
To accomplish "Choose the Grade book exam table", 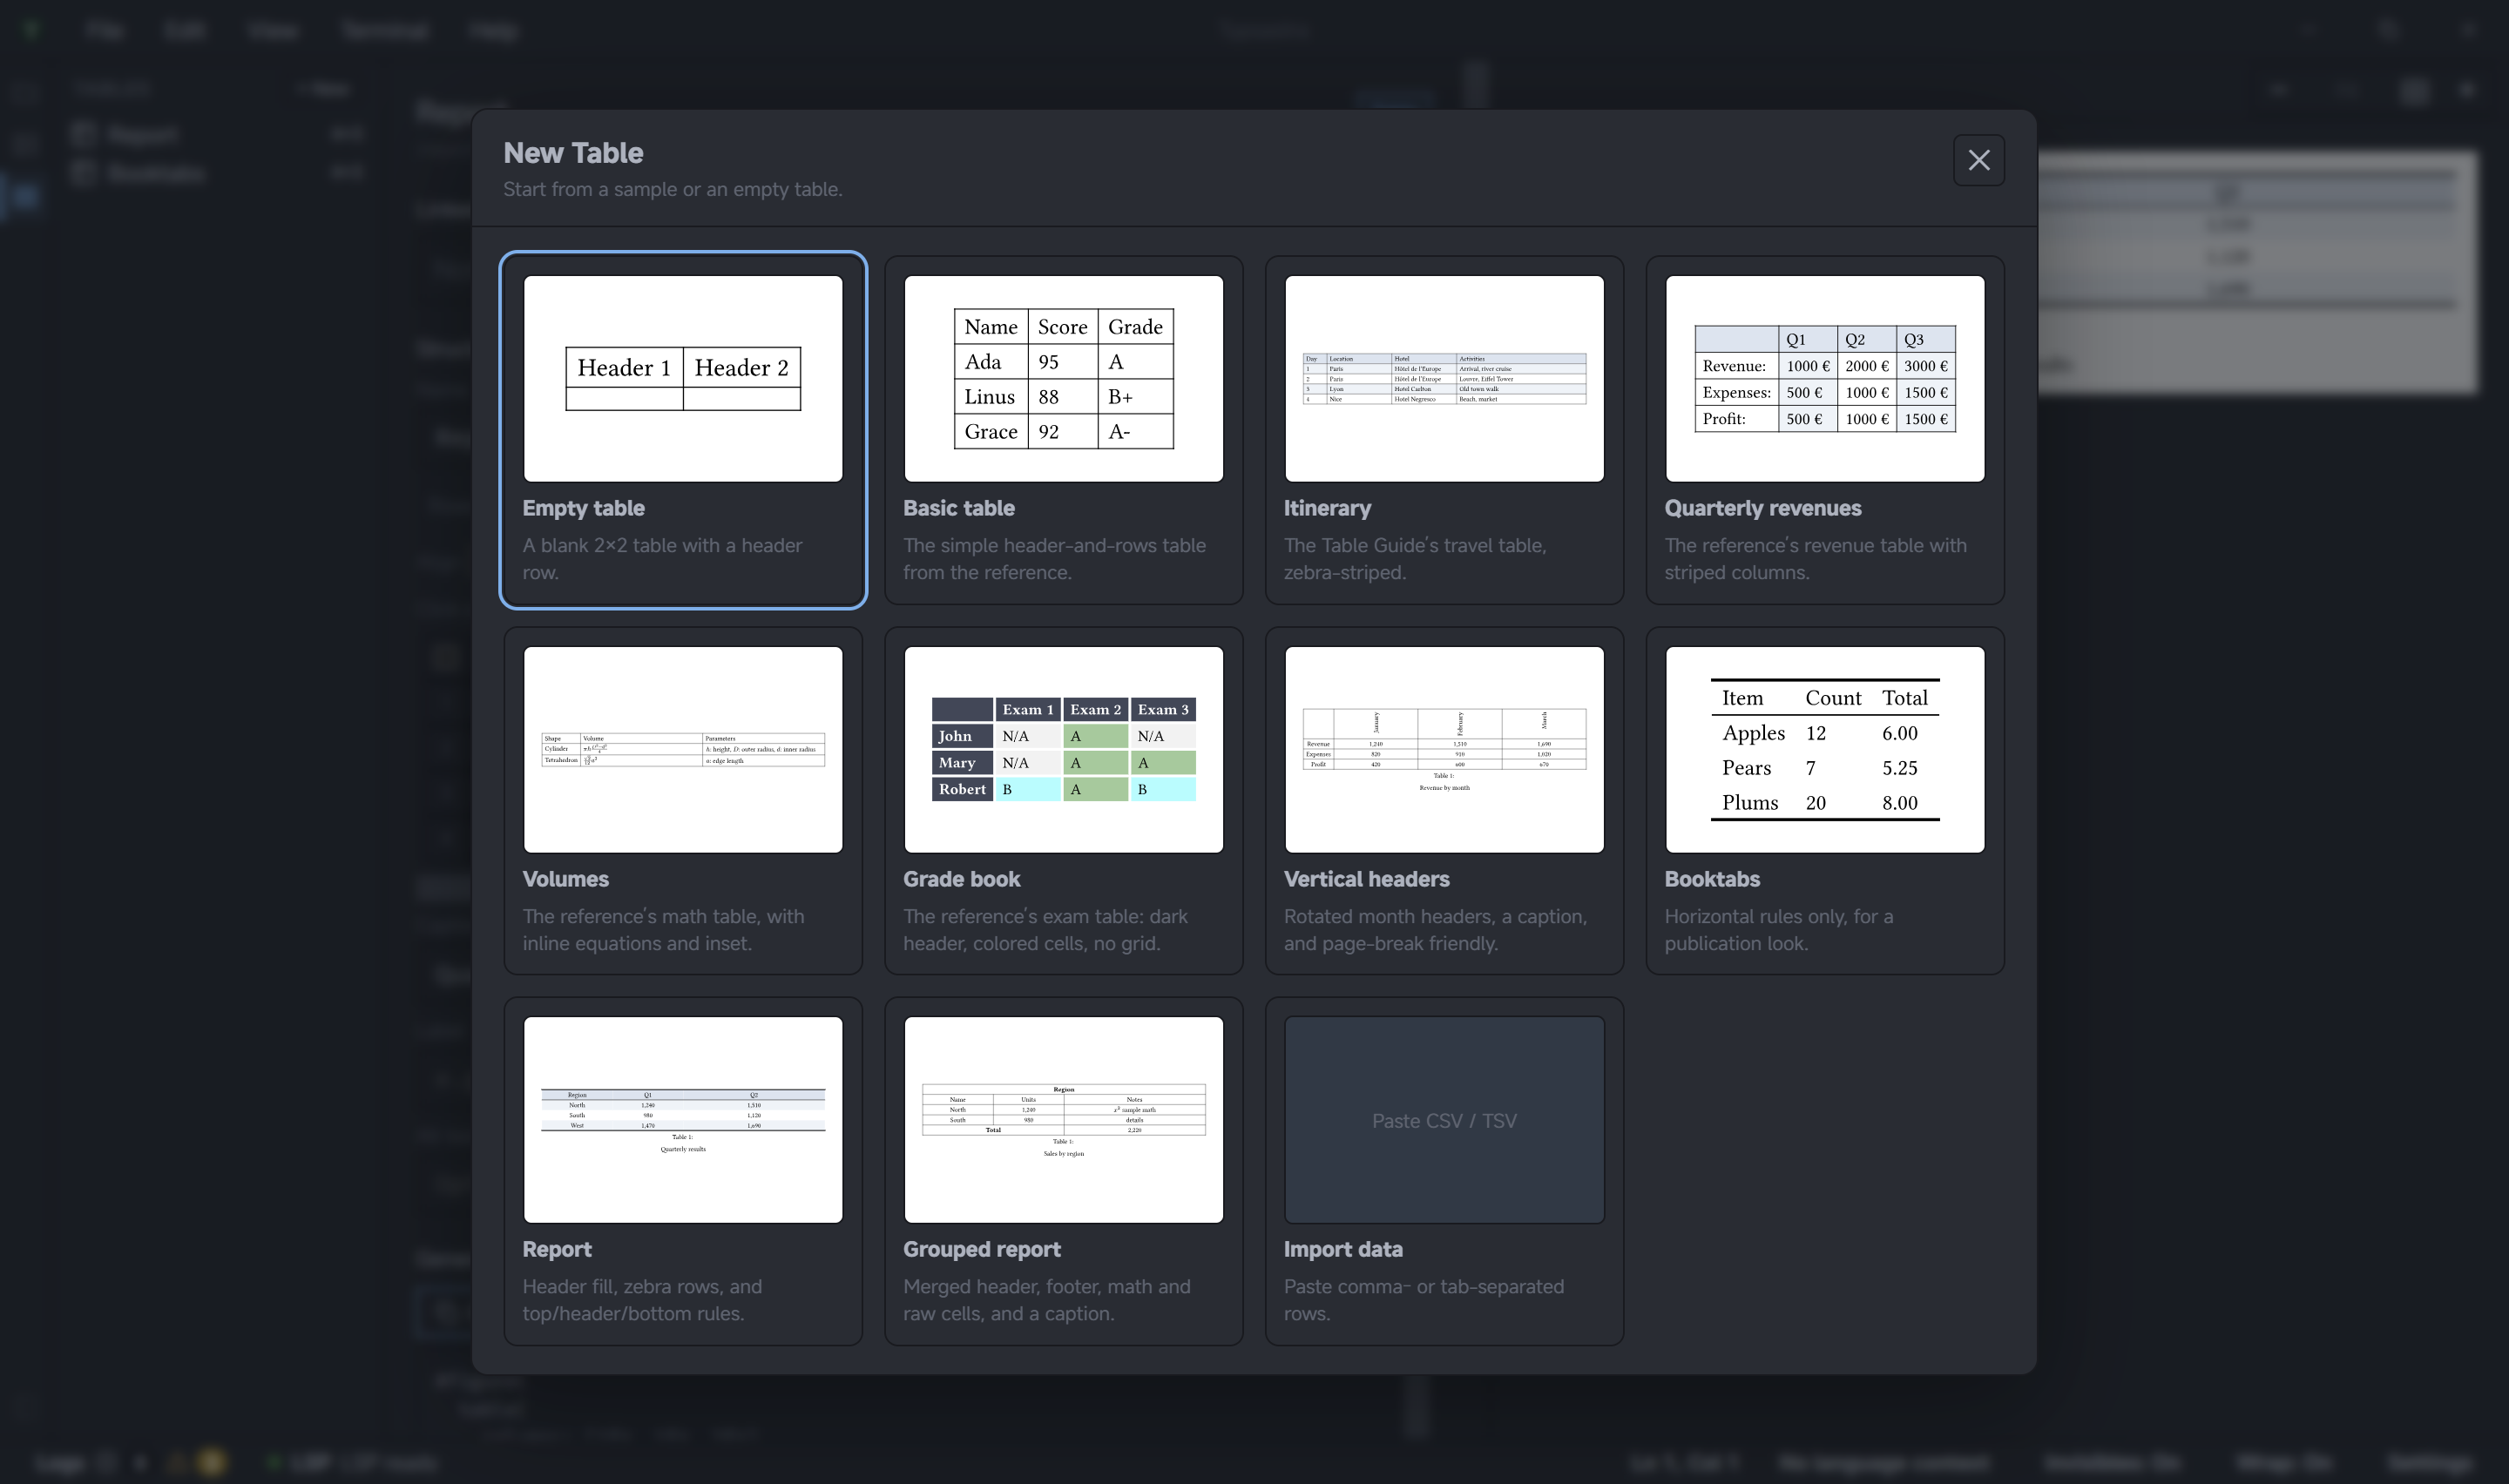I will 1063,800.
